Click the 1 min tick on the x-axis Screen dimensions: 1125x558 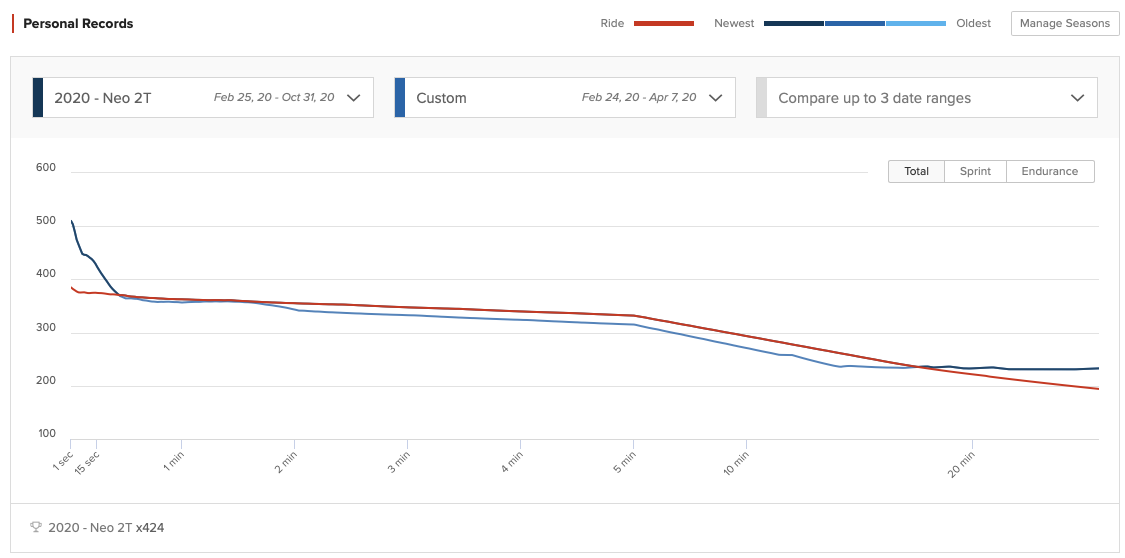pos(174,462)
